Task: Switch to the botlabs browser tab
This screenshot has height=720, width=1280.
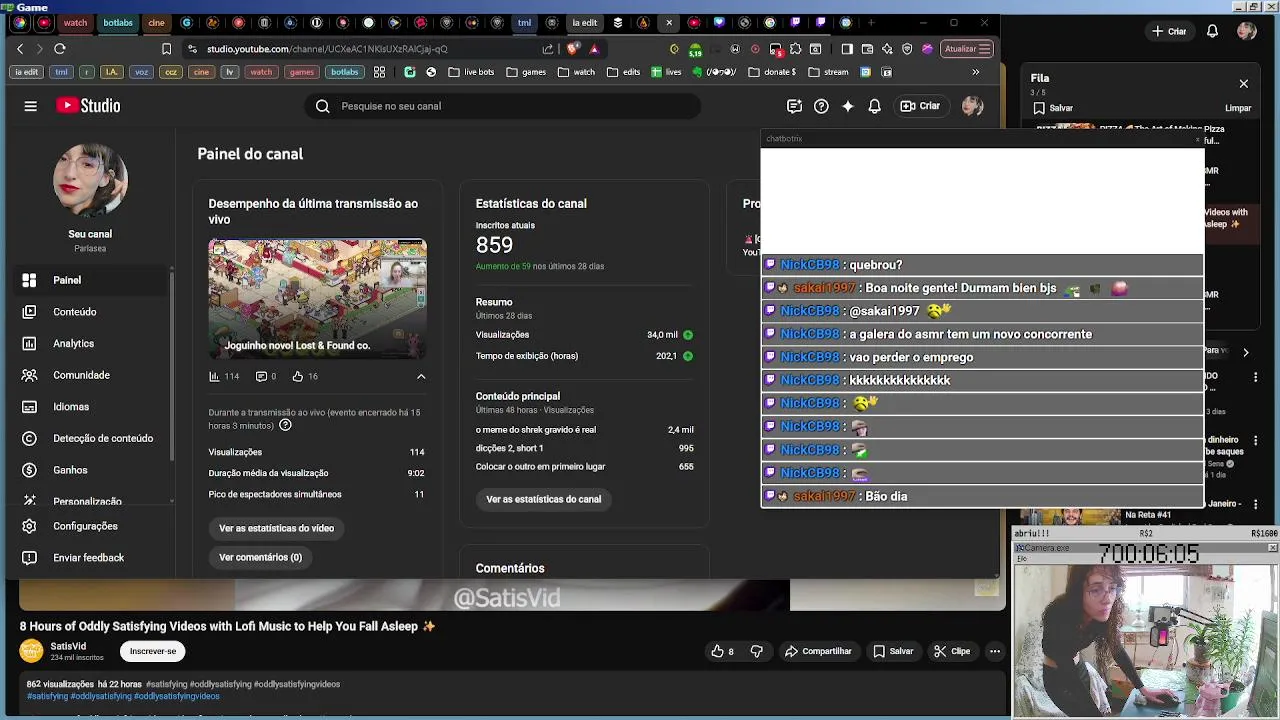Action: tap(117, 22)
